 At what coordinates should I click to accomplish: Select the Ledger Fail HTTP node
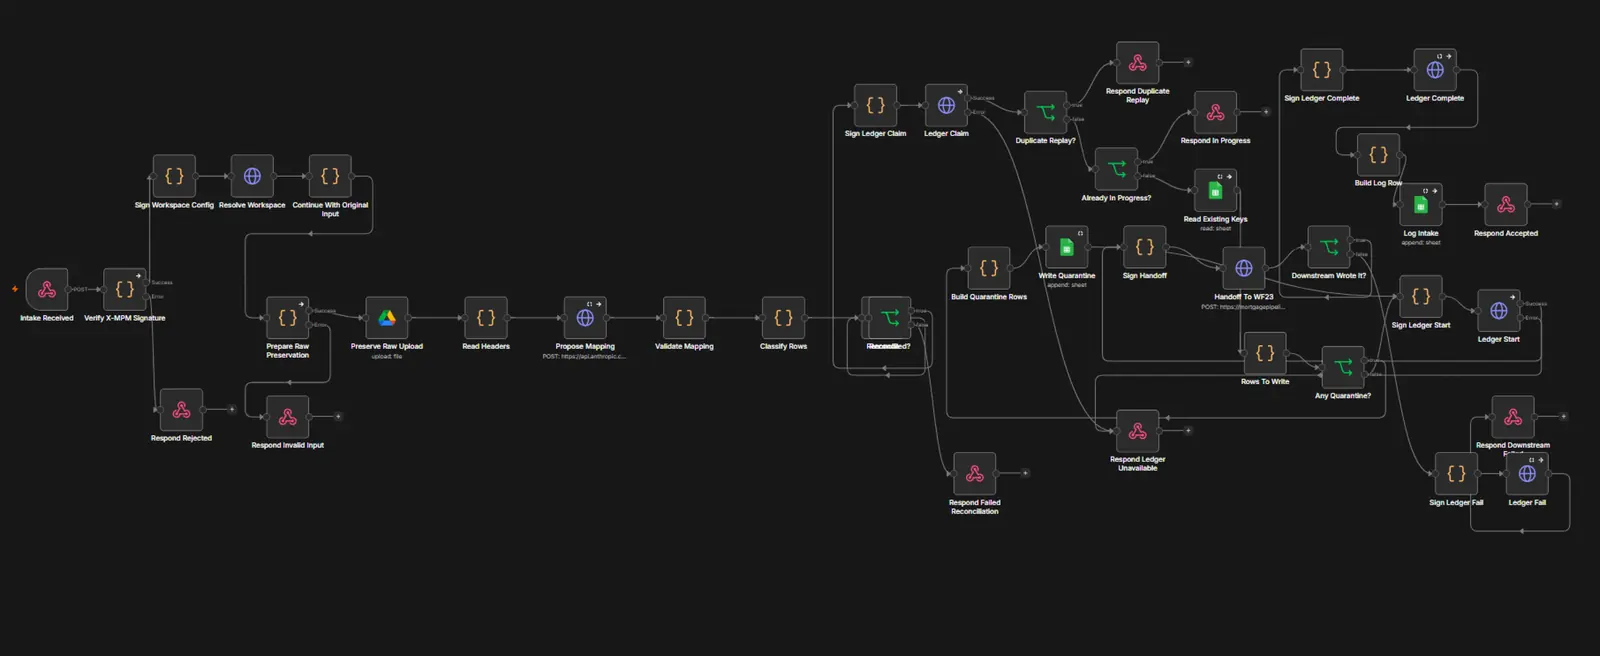(1527, 474)
